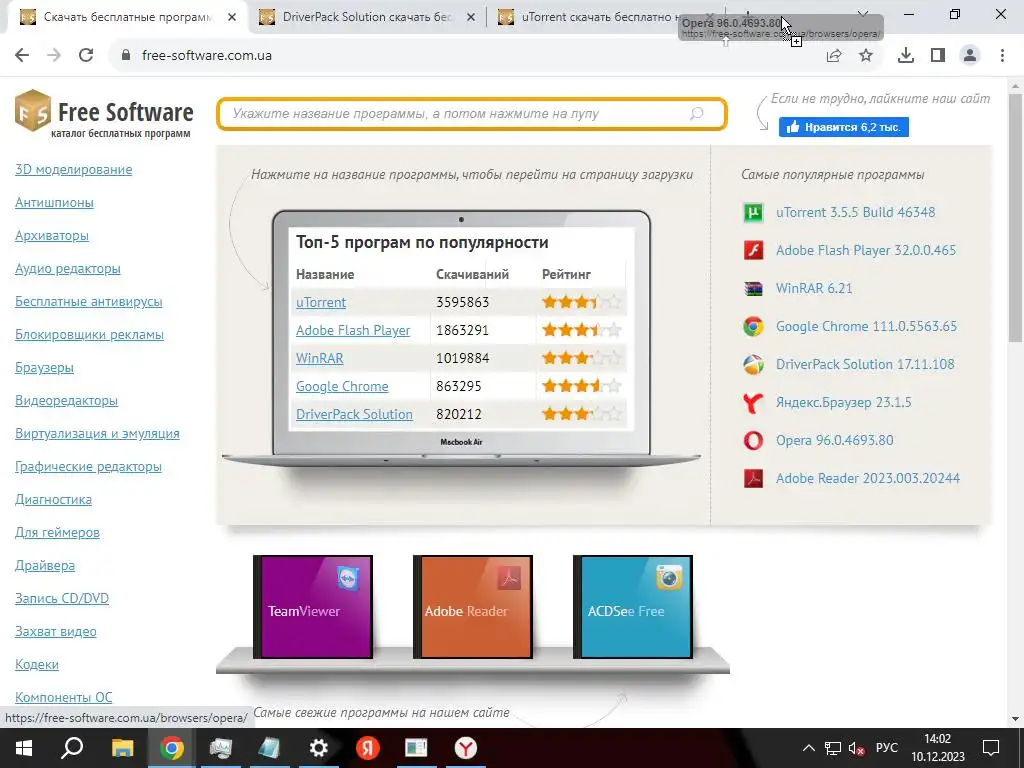The image size is (1024, 768).
Task: Click the Opera icon in popular list
Action: click(753, 440)
